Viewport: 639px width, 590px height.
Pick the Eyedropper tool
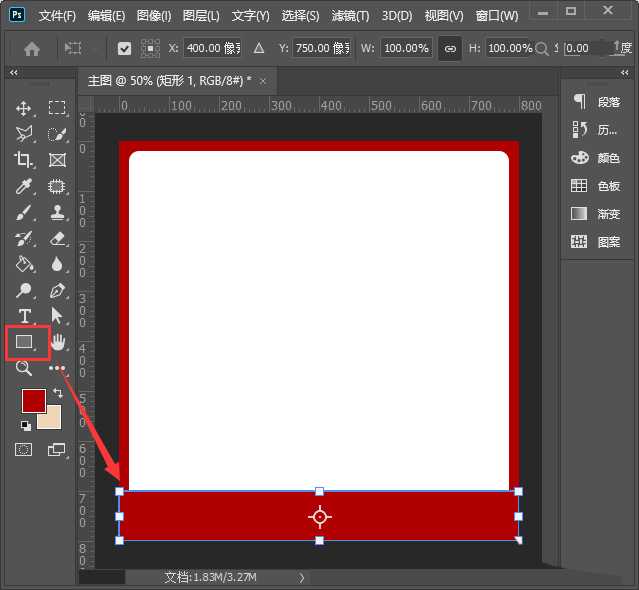click(25, 186)
